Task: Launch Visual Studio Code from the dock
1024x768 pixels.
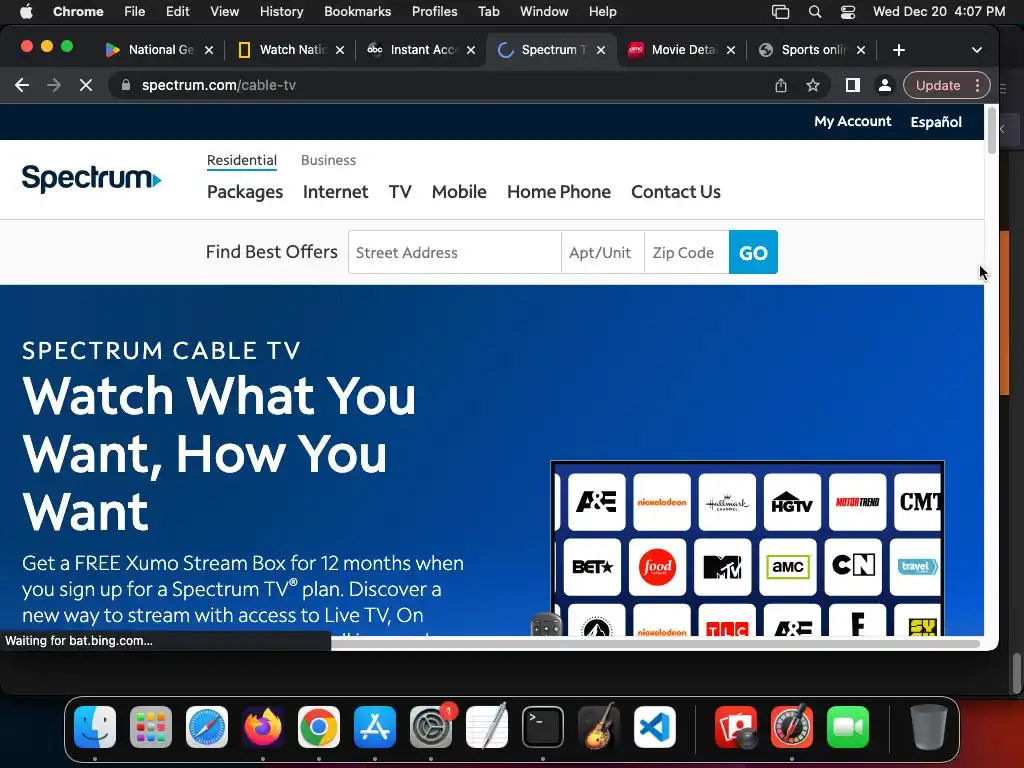Action: pos(655,727)
